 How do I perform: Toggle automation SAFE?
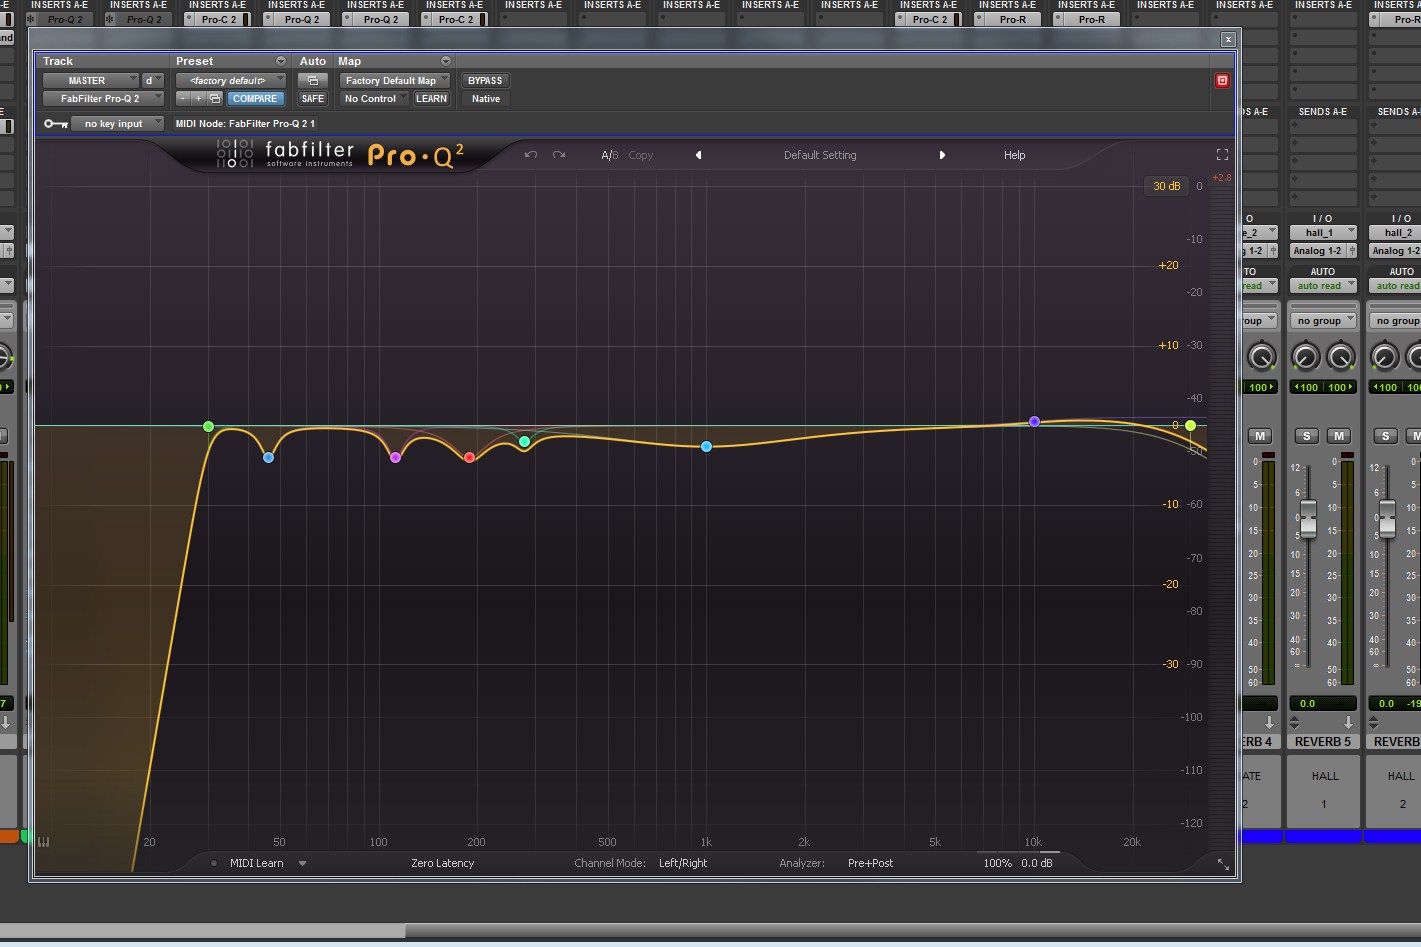click(312, 98)
